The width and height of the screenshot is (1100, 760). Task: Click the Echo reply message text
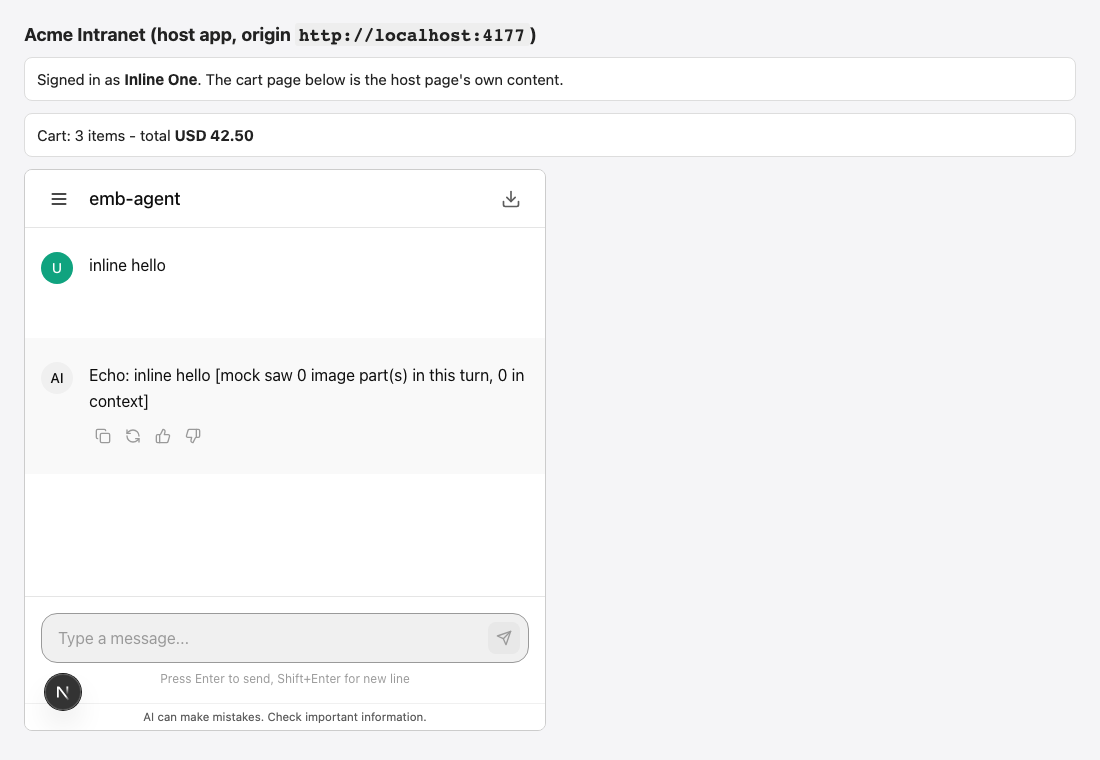pyautogui.click(x=307, y=388)
